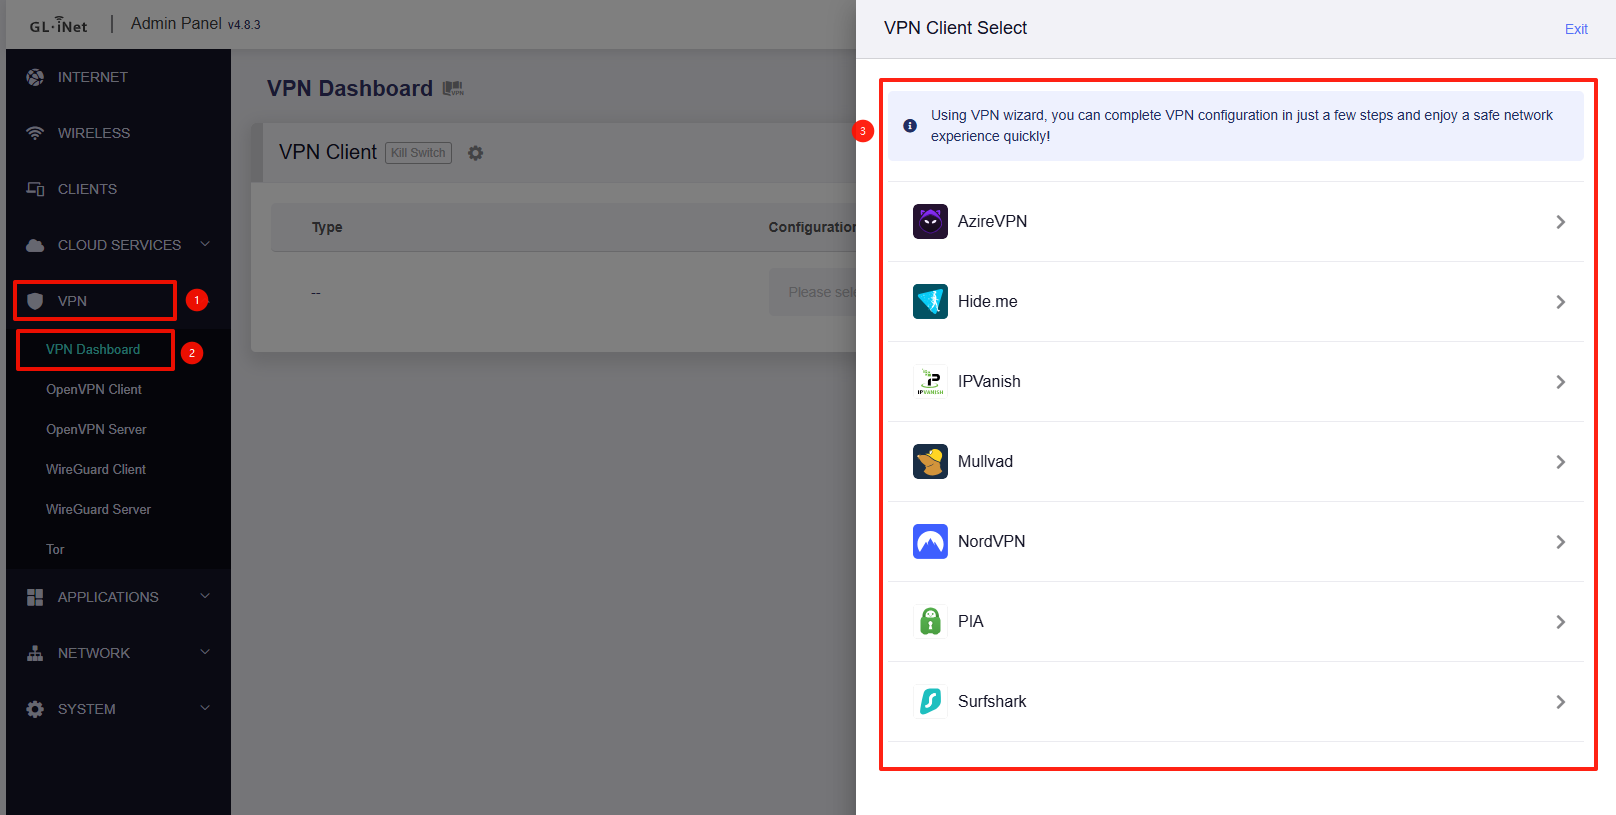Open the Internet section in sidebar

point(92,77)
